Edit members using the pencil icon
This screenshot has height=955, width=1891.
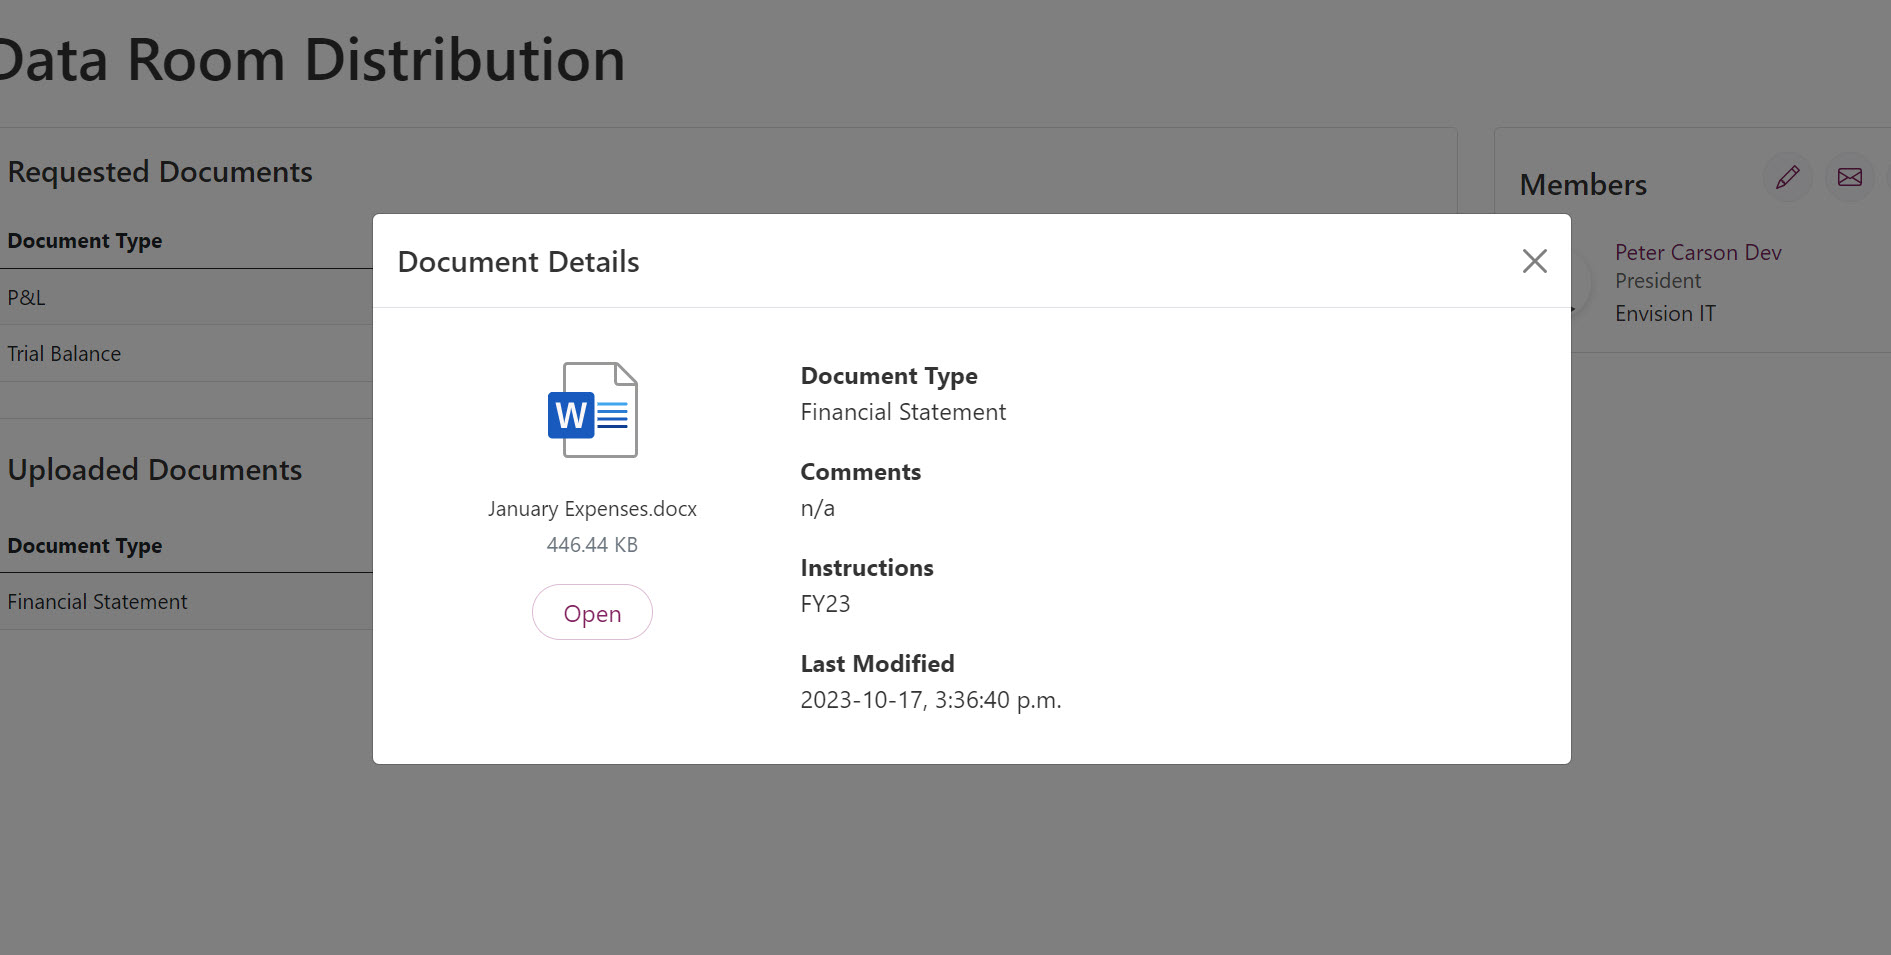(1788, 177)
